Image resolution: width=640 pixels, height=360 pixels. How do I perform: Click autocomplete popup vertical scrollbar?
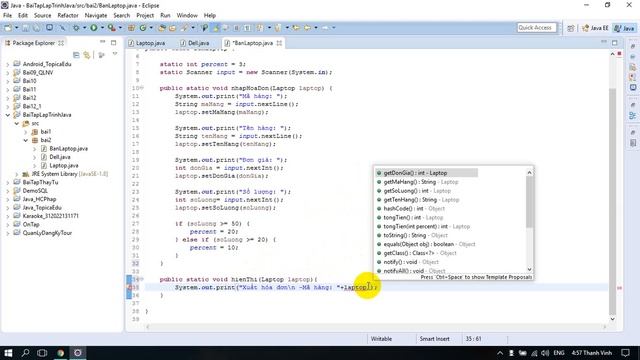[x=529, y=202]
